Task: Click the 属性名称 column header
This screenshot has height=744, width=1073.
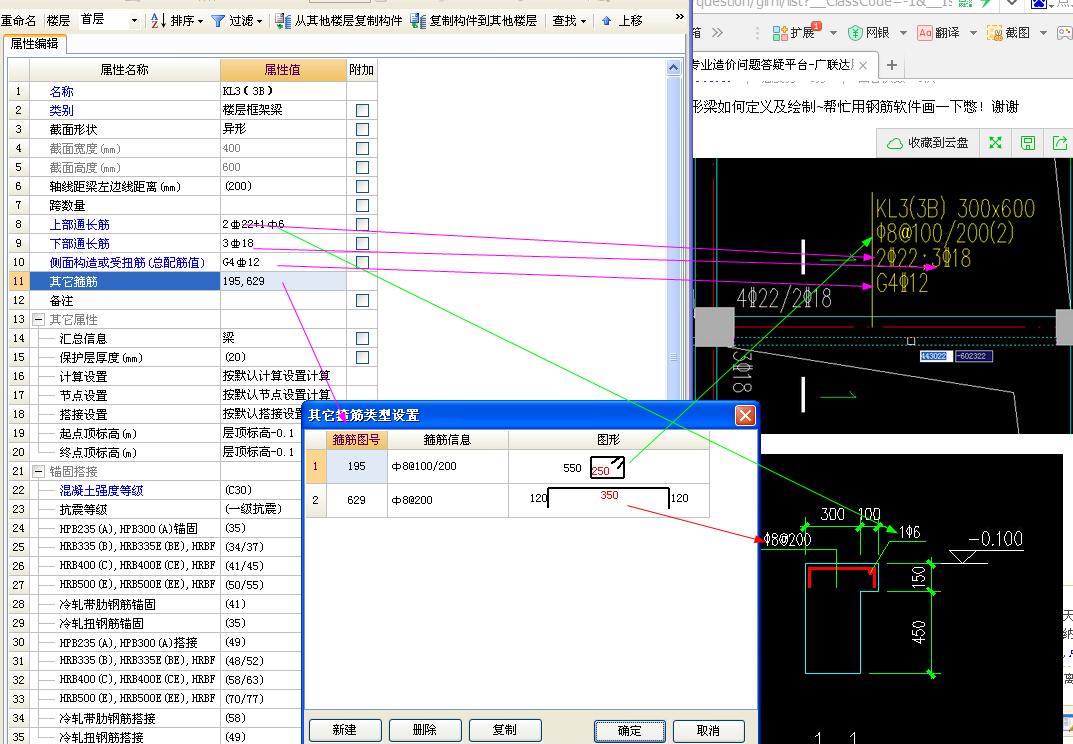Action: pyautogui.click(x=125, y=70)
